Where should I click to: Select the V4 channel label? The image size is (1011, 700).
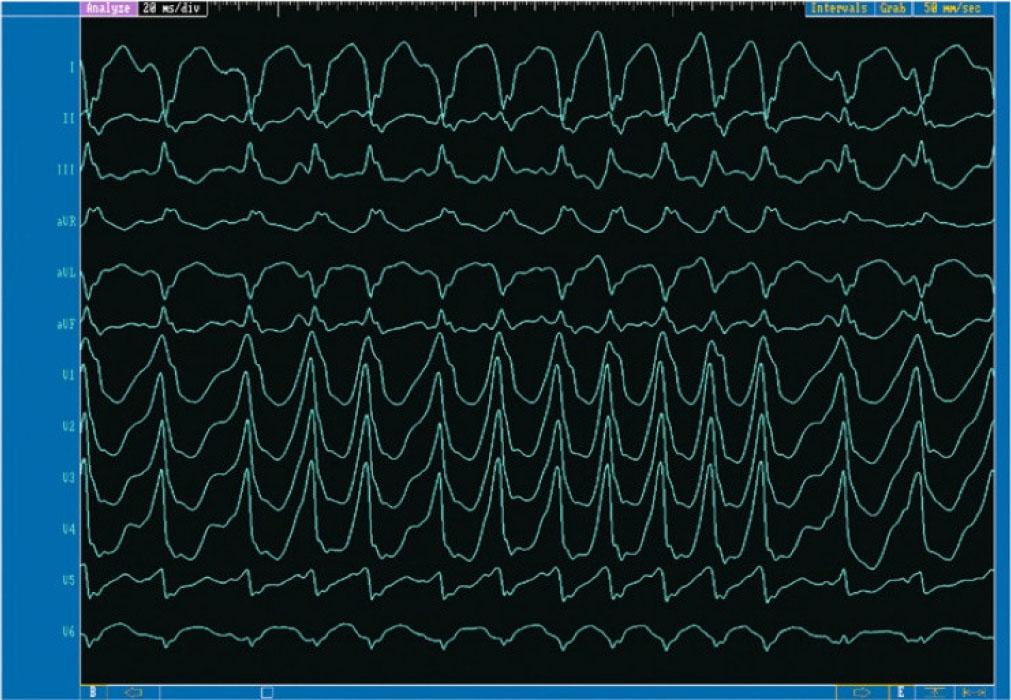coord(68,528)
